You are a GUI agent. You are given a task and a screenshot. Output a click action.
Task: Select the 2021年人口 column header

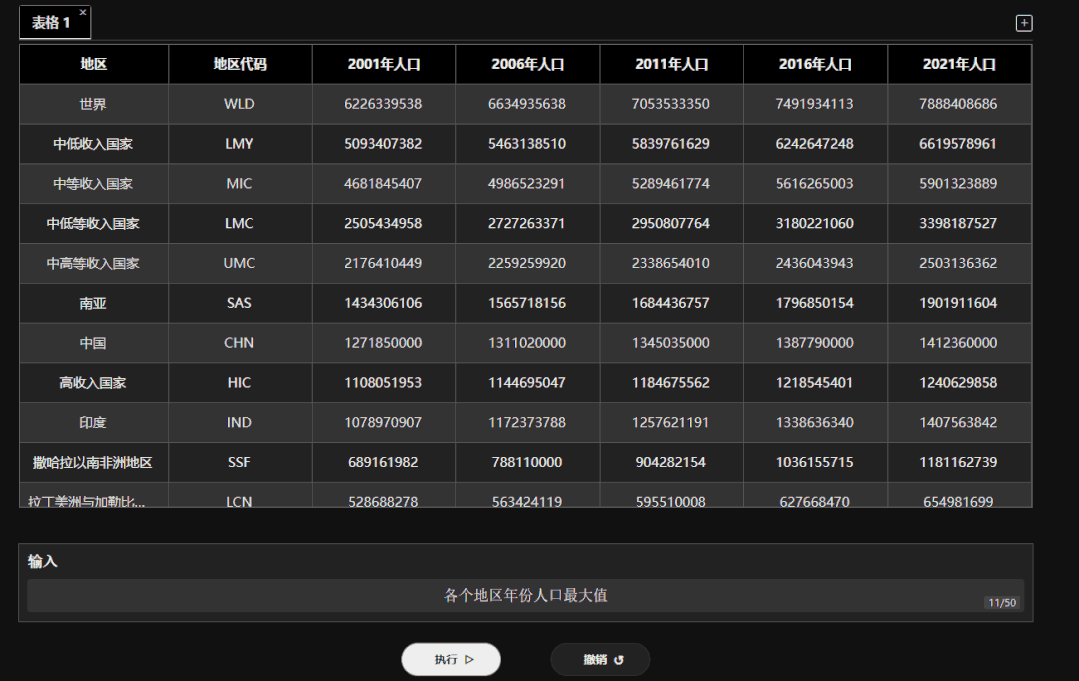tap(959, 65)
